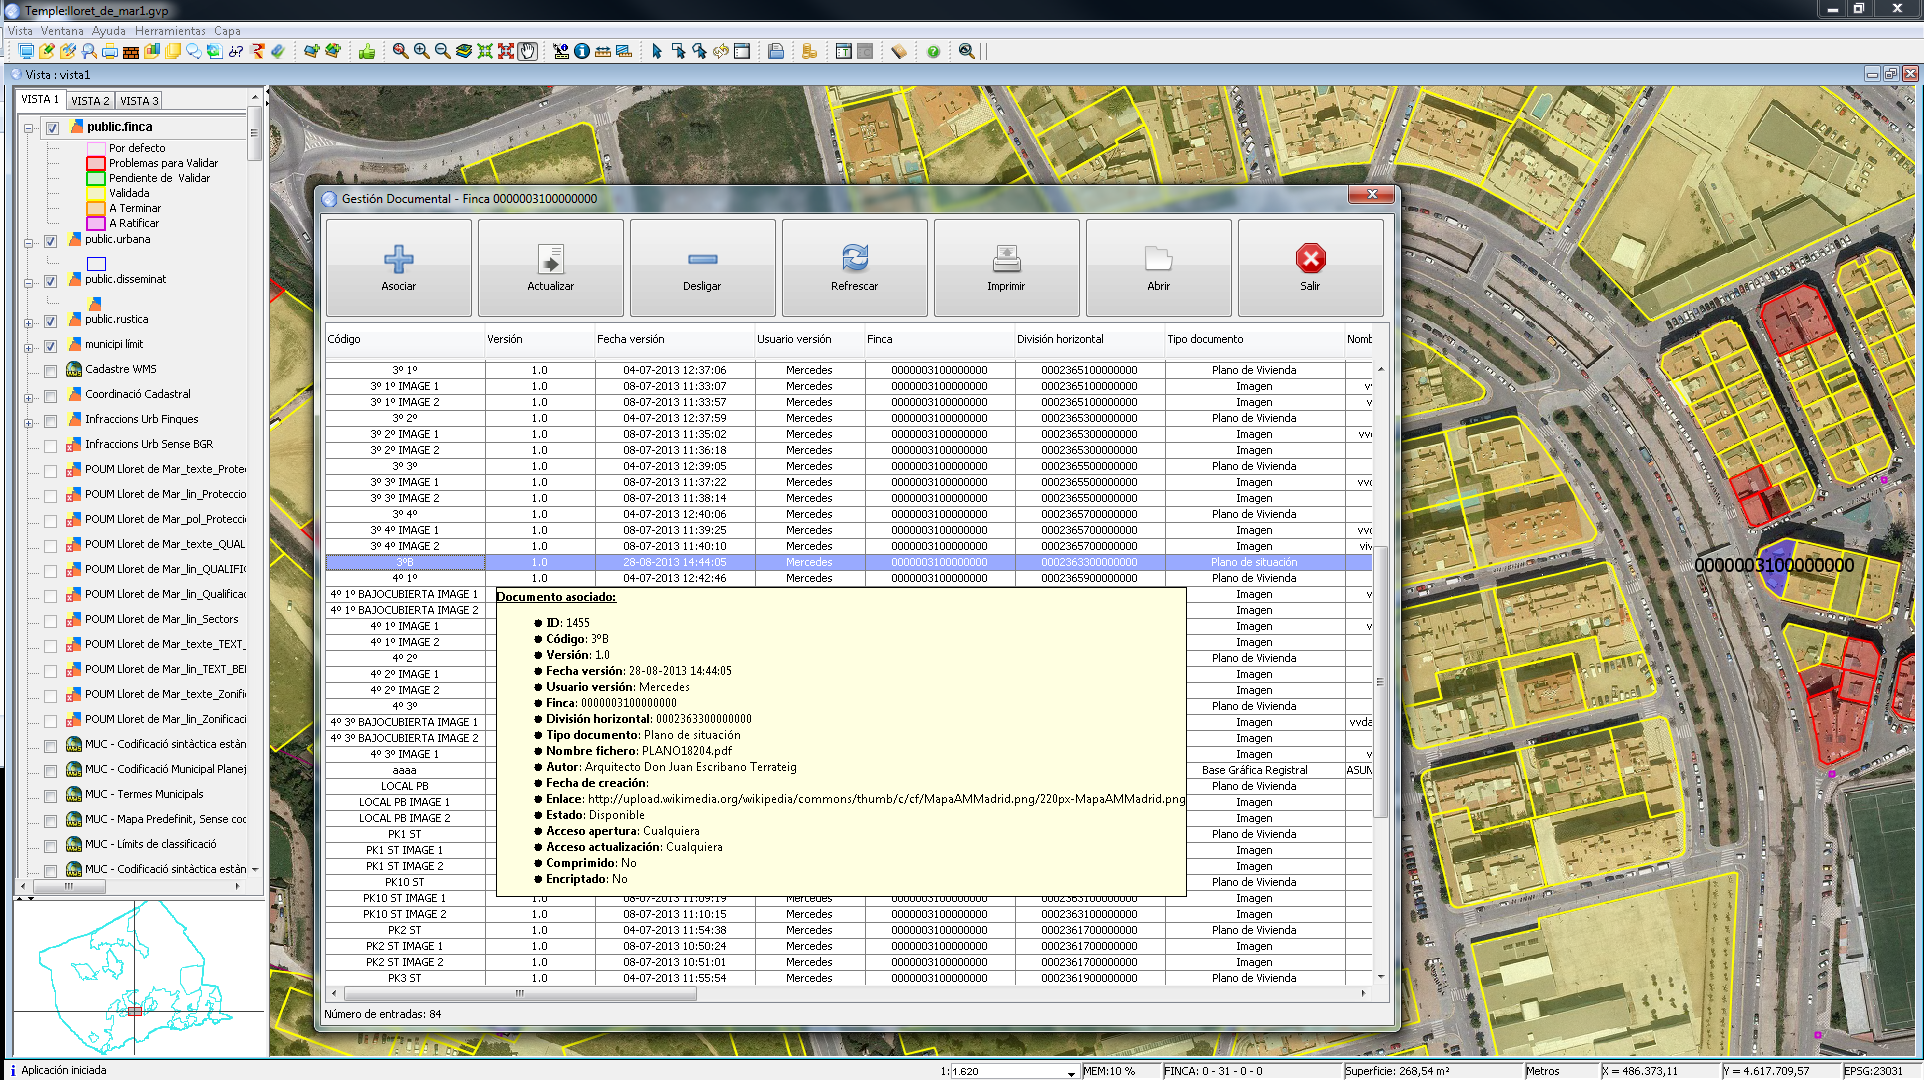
Task: Click the brick wall toolbar icon
Action: 131,51
